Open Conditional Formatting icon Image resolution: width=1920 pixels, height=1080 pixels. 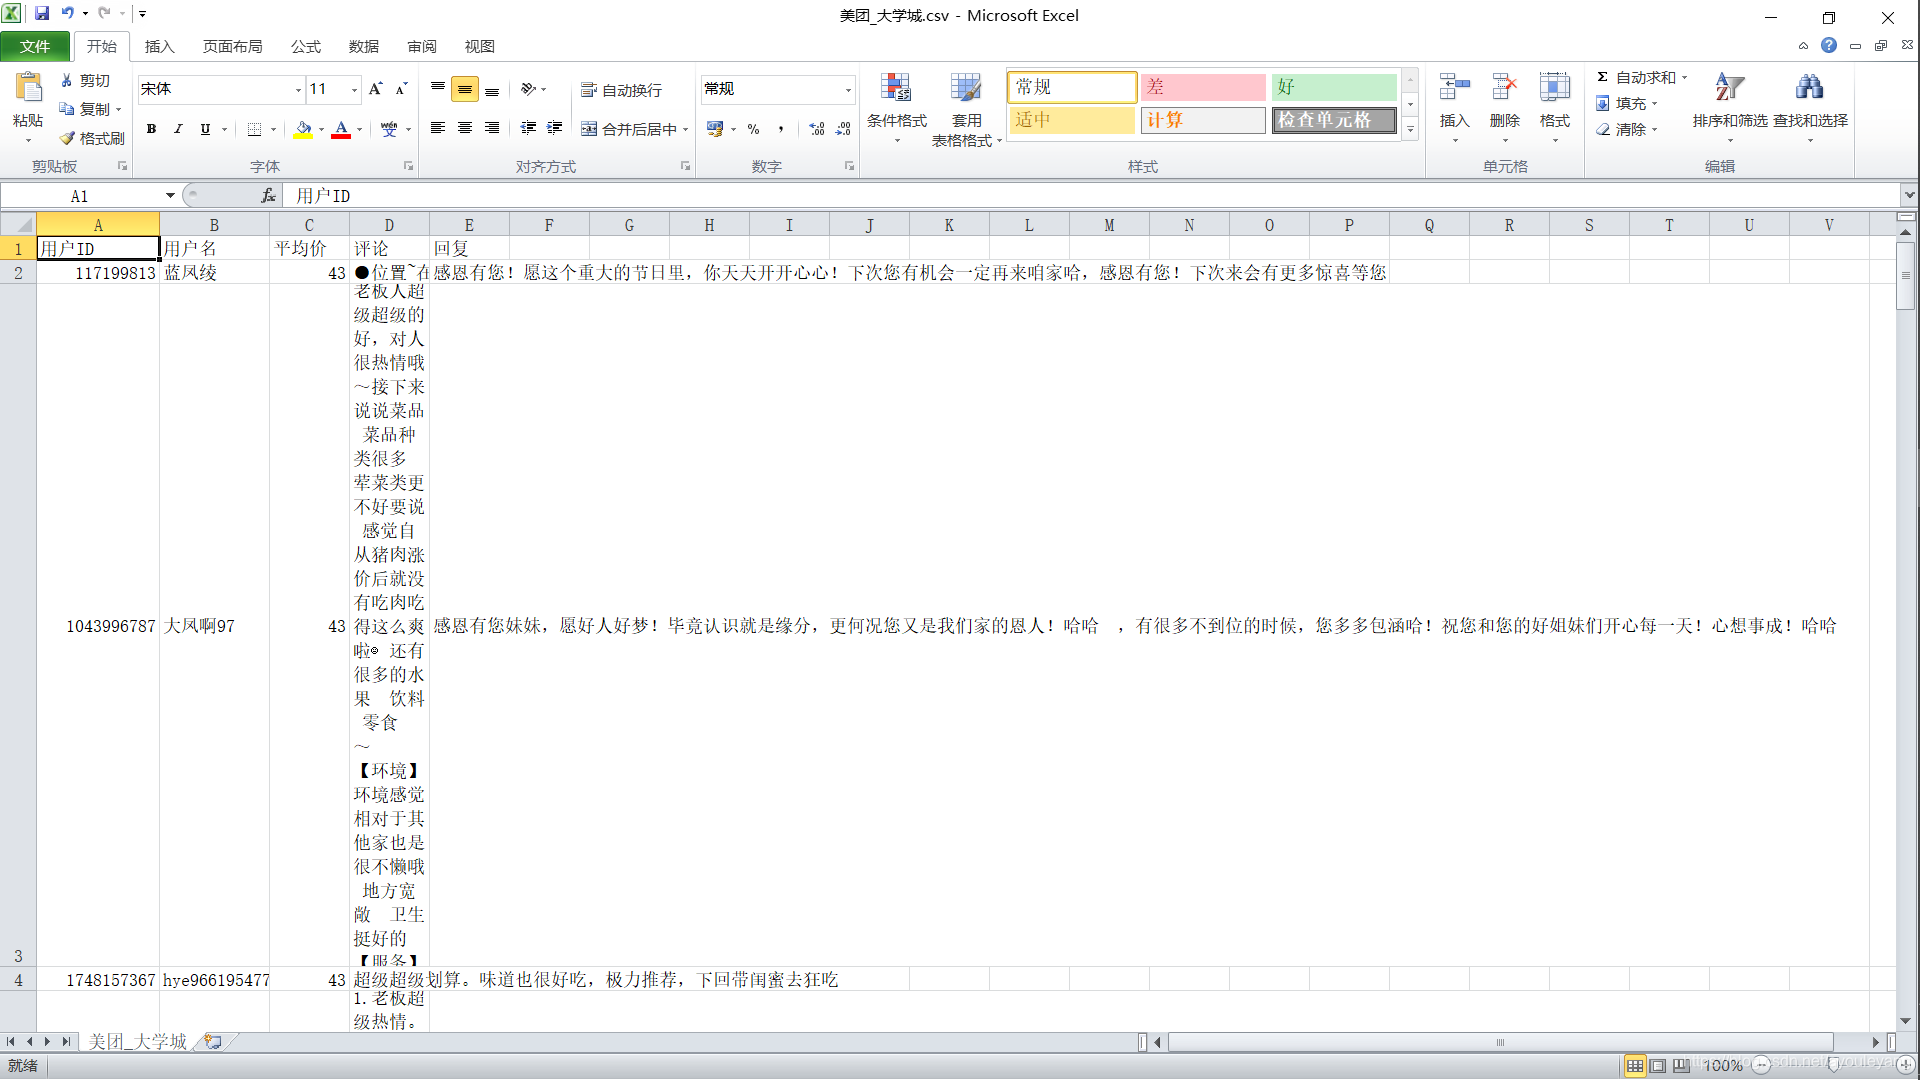[896, 88]
